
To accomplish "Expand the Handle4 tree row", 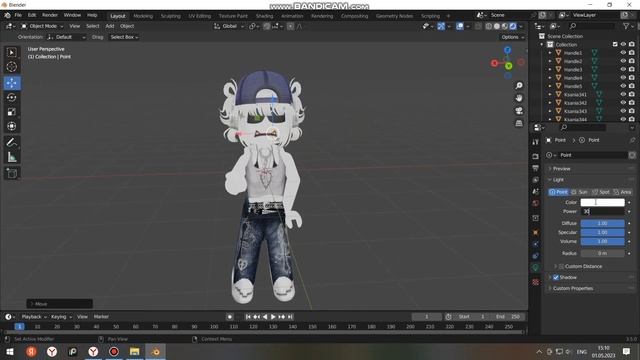I will (550, 78).
